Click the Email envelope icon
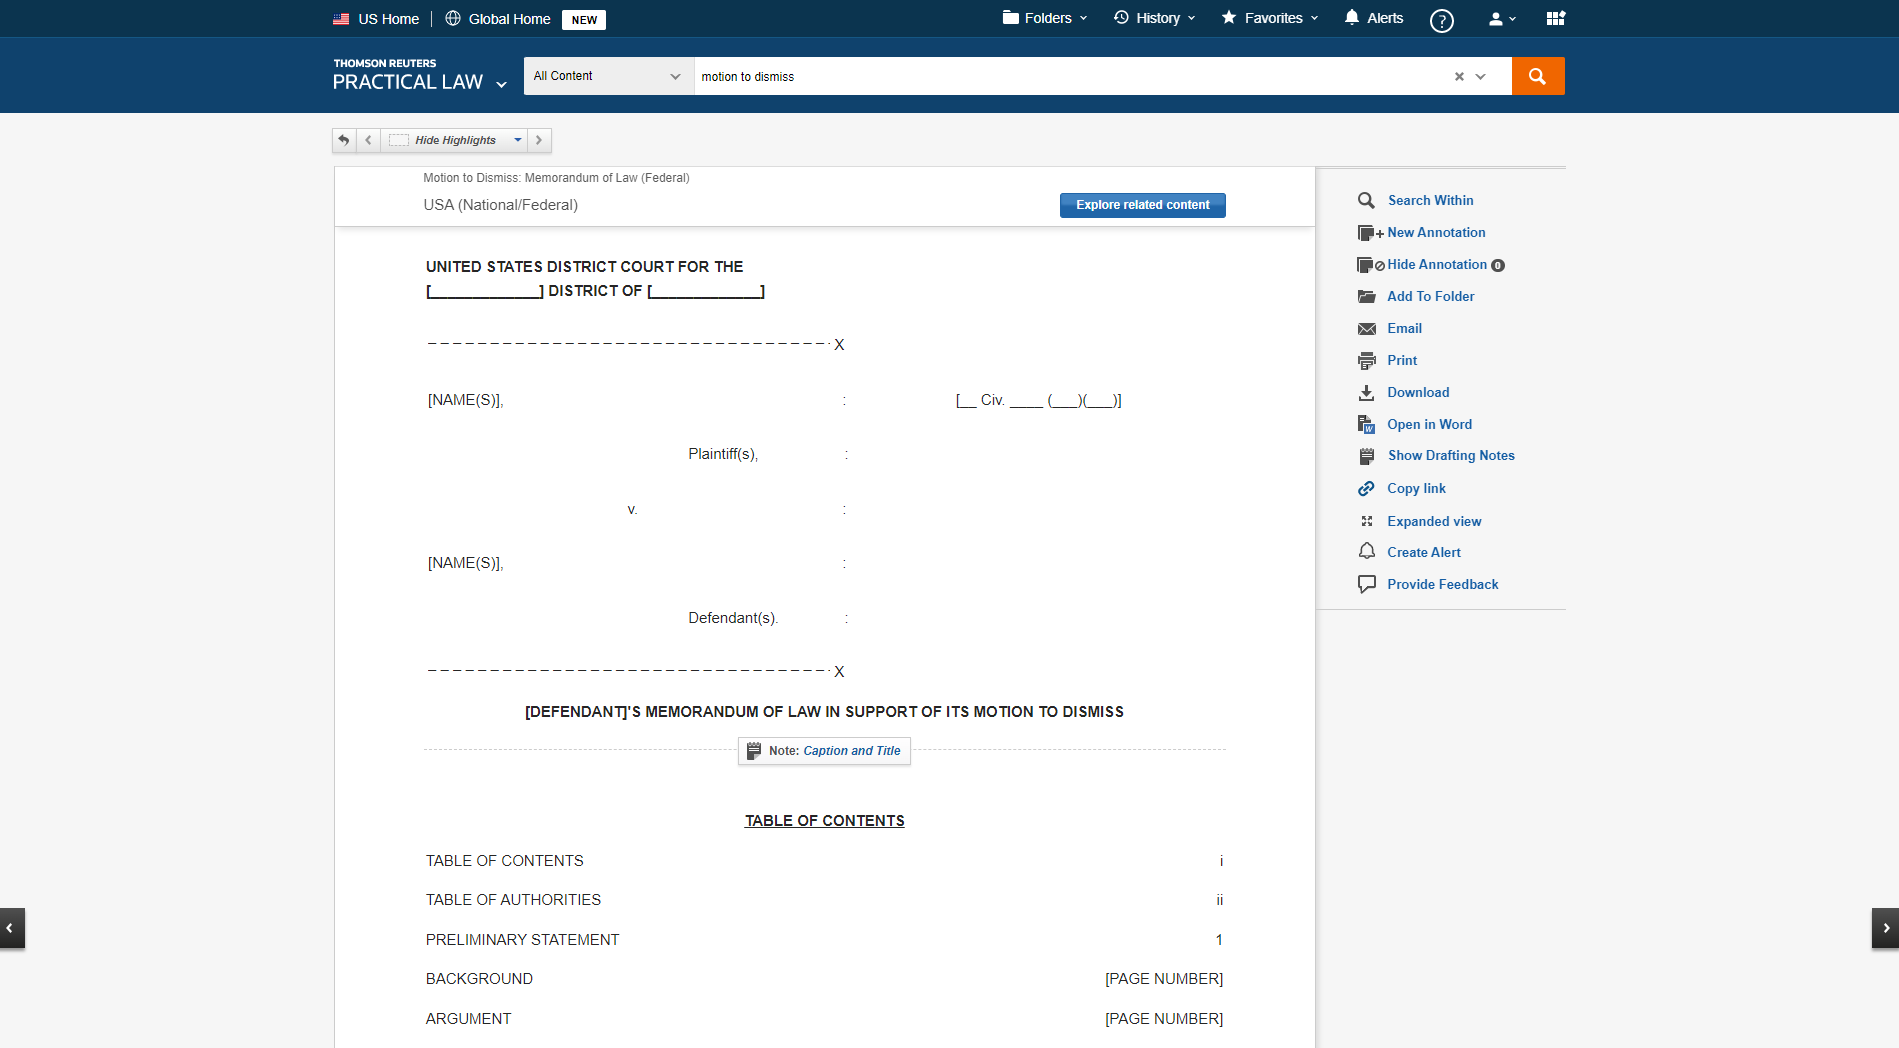Viewport: 1899px width, 1048px height. click(1367, 329)
